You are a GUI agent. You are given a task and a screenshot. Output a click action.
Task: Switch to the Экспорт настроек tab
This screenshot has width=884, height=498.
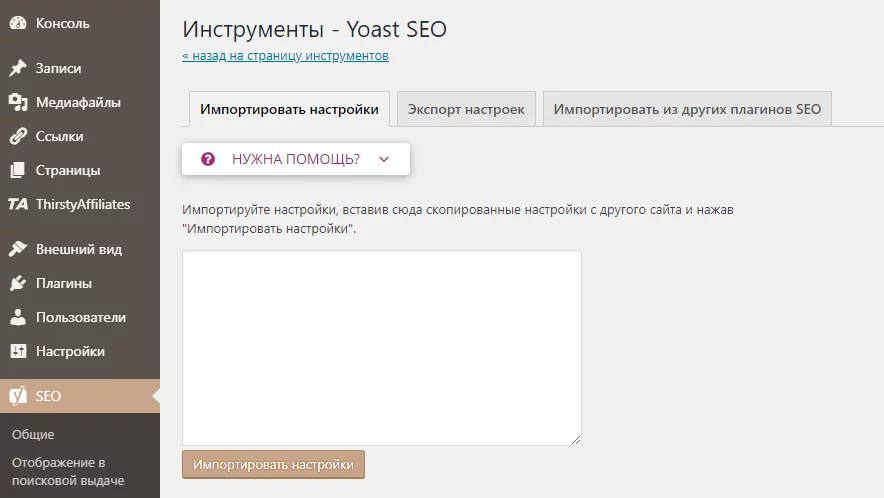(x=466, y=109)
